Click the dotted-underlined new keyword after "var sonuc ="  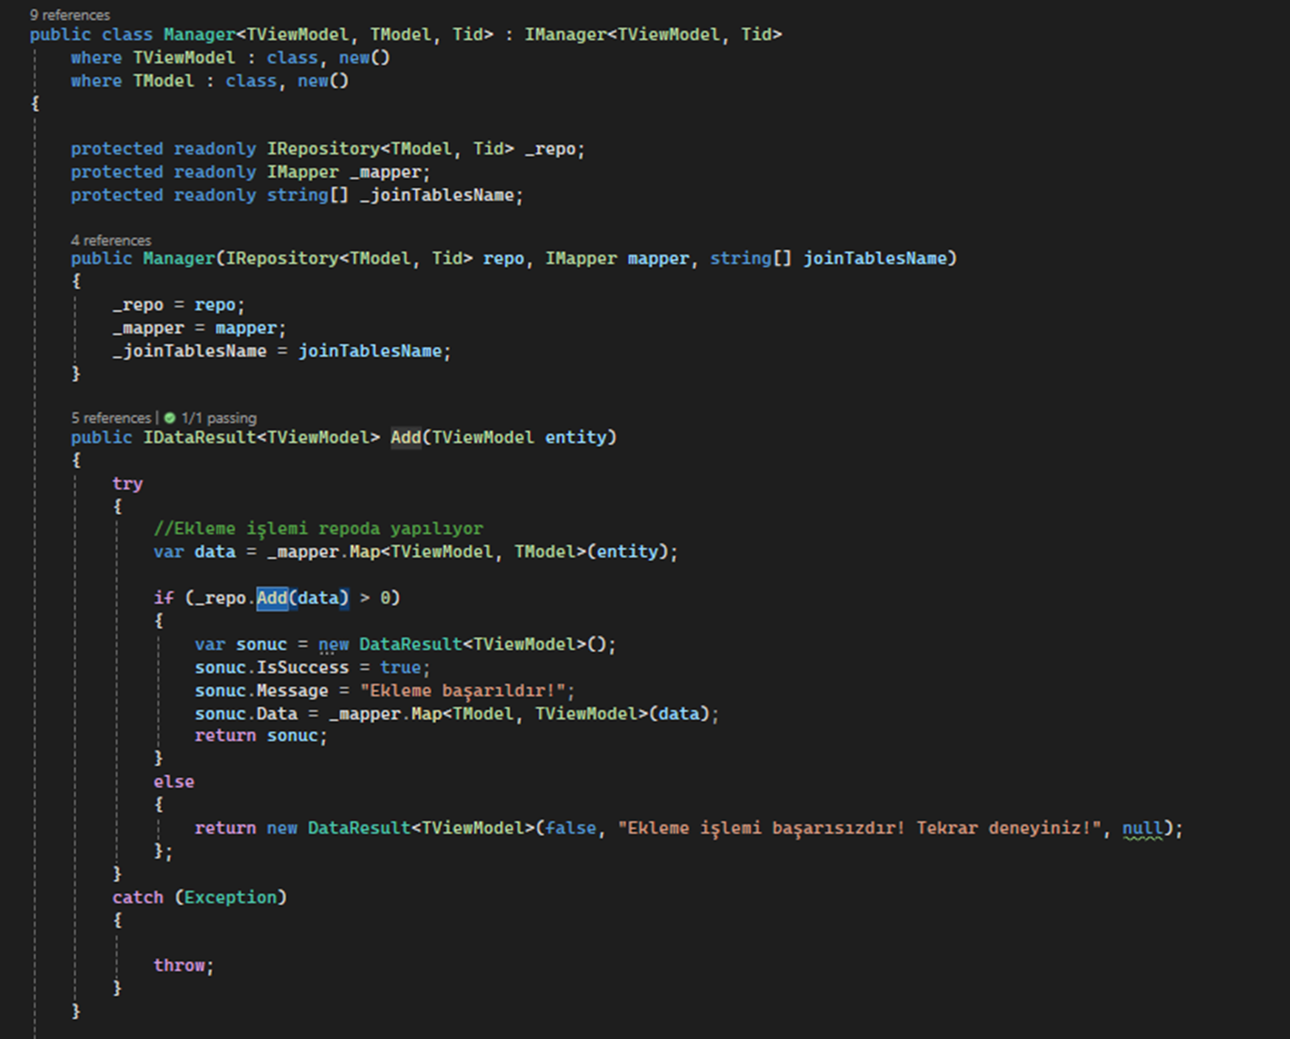tap(334, 645)
